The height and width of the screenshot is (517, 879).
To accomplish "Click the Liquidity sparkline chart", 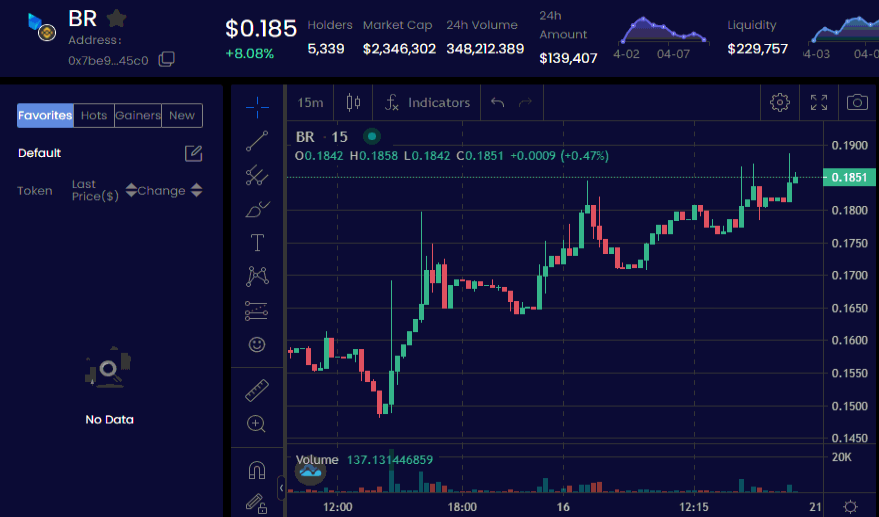I will tap(844, 30).
